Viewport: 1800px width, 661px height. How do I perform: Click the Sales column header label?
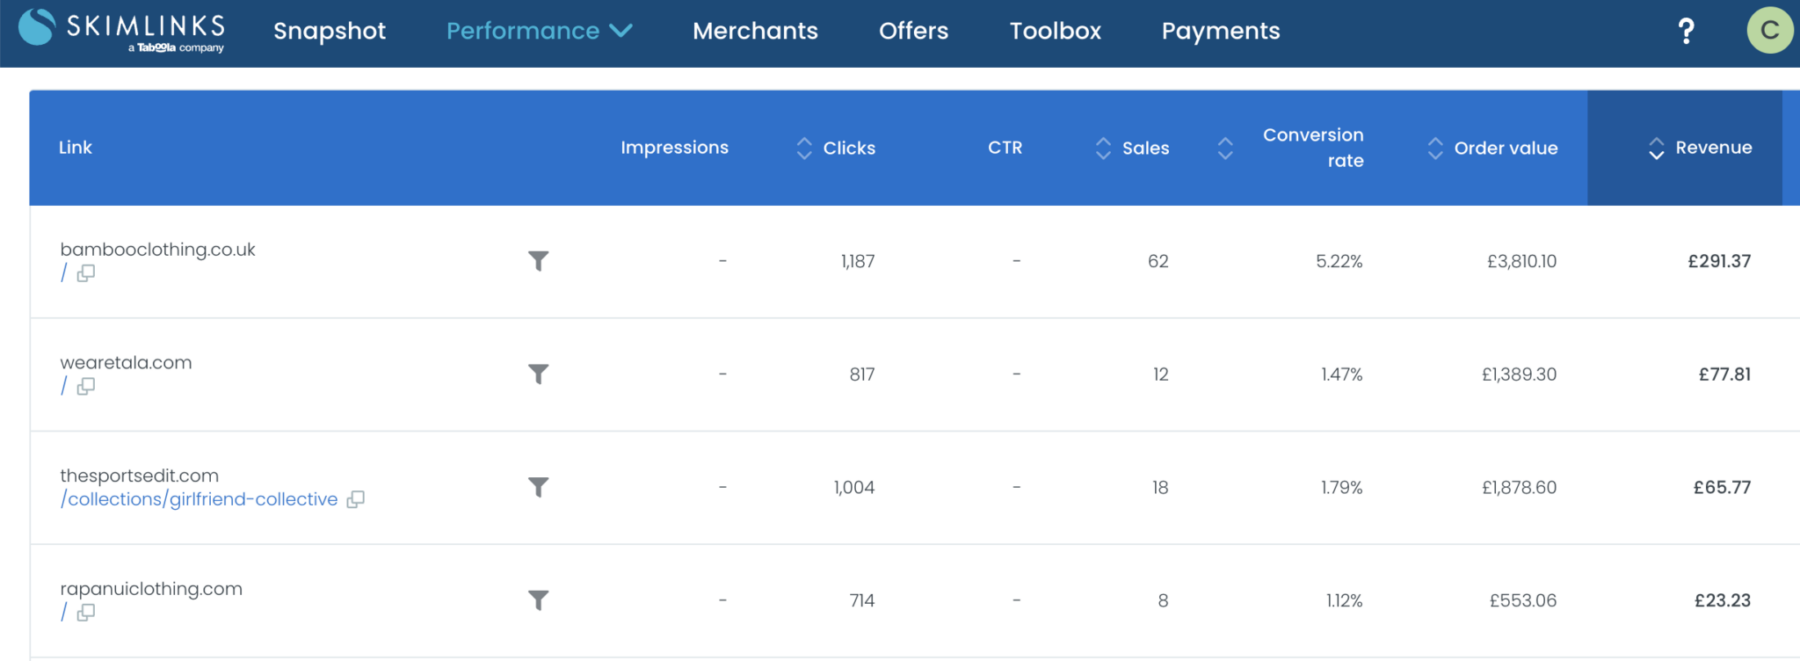click(1146, 148)
